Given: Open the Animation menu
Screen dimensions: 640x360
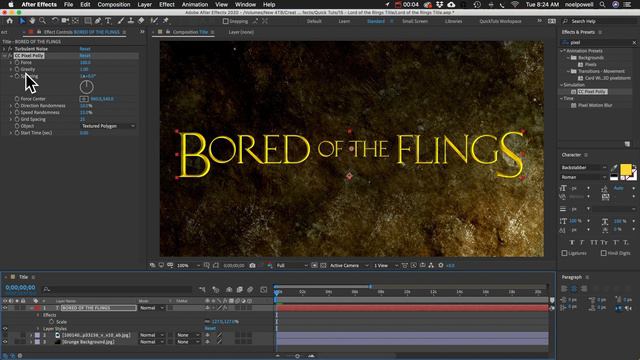Looking at the screenshot, I should pyautogui.click(x=195, y=4).
